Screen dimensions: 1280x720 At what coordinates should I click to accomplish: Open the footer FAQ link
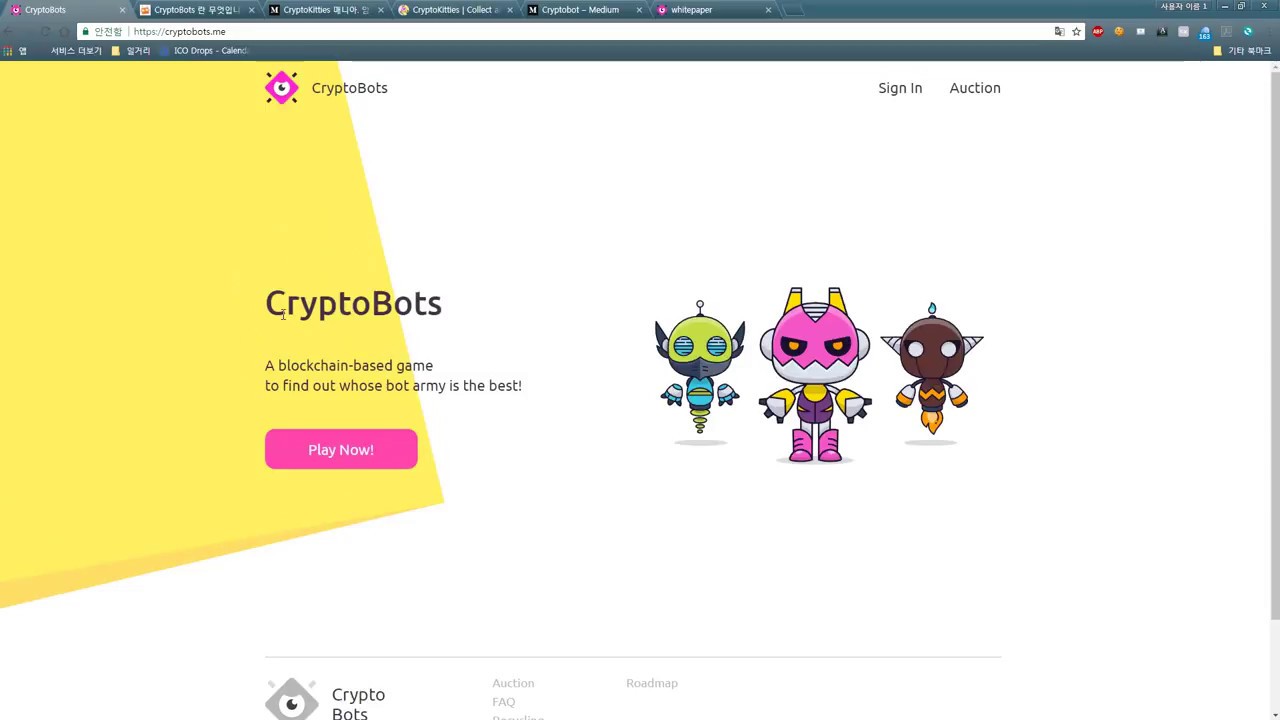click(503, 702)
